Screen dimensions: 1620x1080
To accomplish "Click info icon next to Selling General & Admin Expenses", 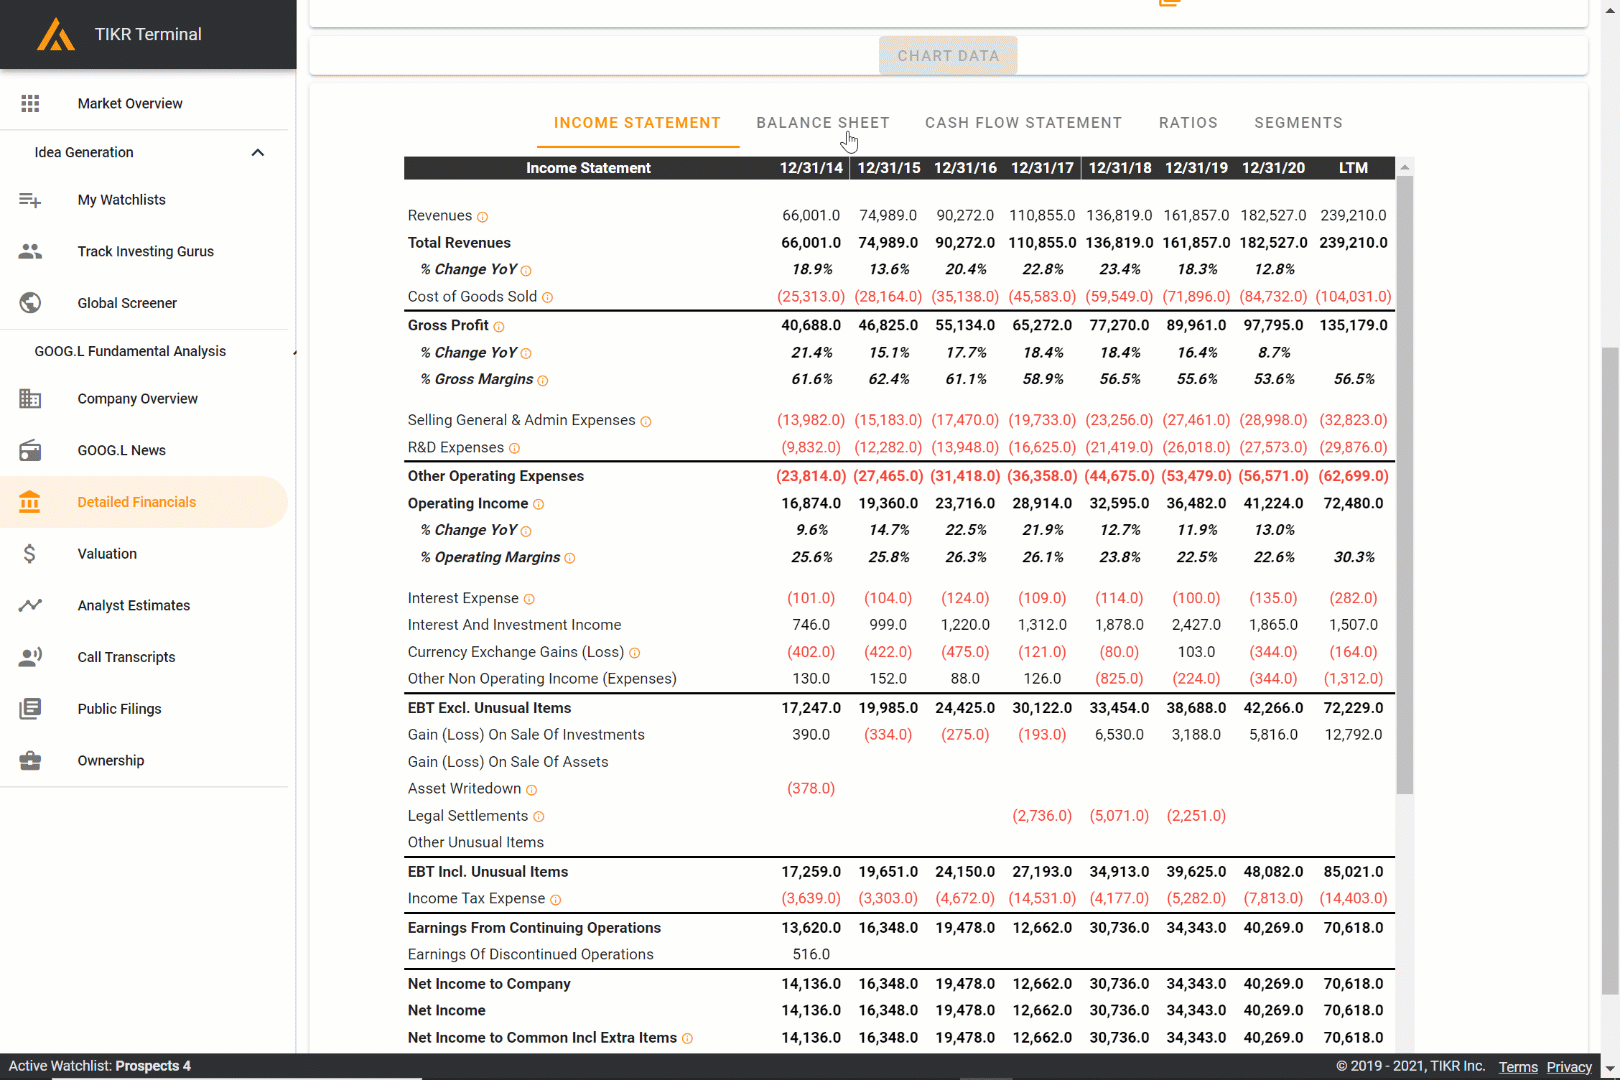I will tap(646, 422).
